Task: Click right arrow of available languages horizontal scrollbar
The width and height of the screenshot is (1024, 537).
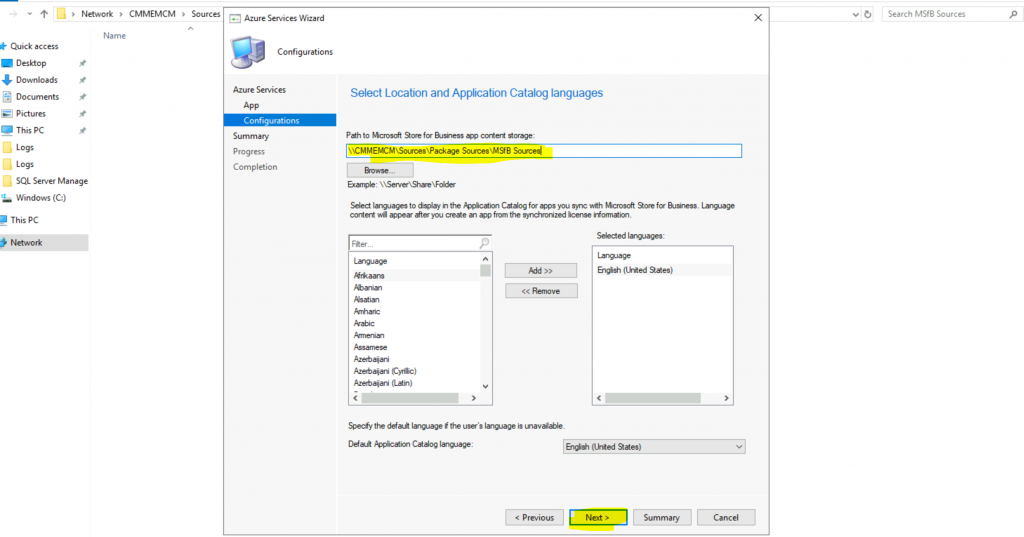Action: pos(473,398)
